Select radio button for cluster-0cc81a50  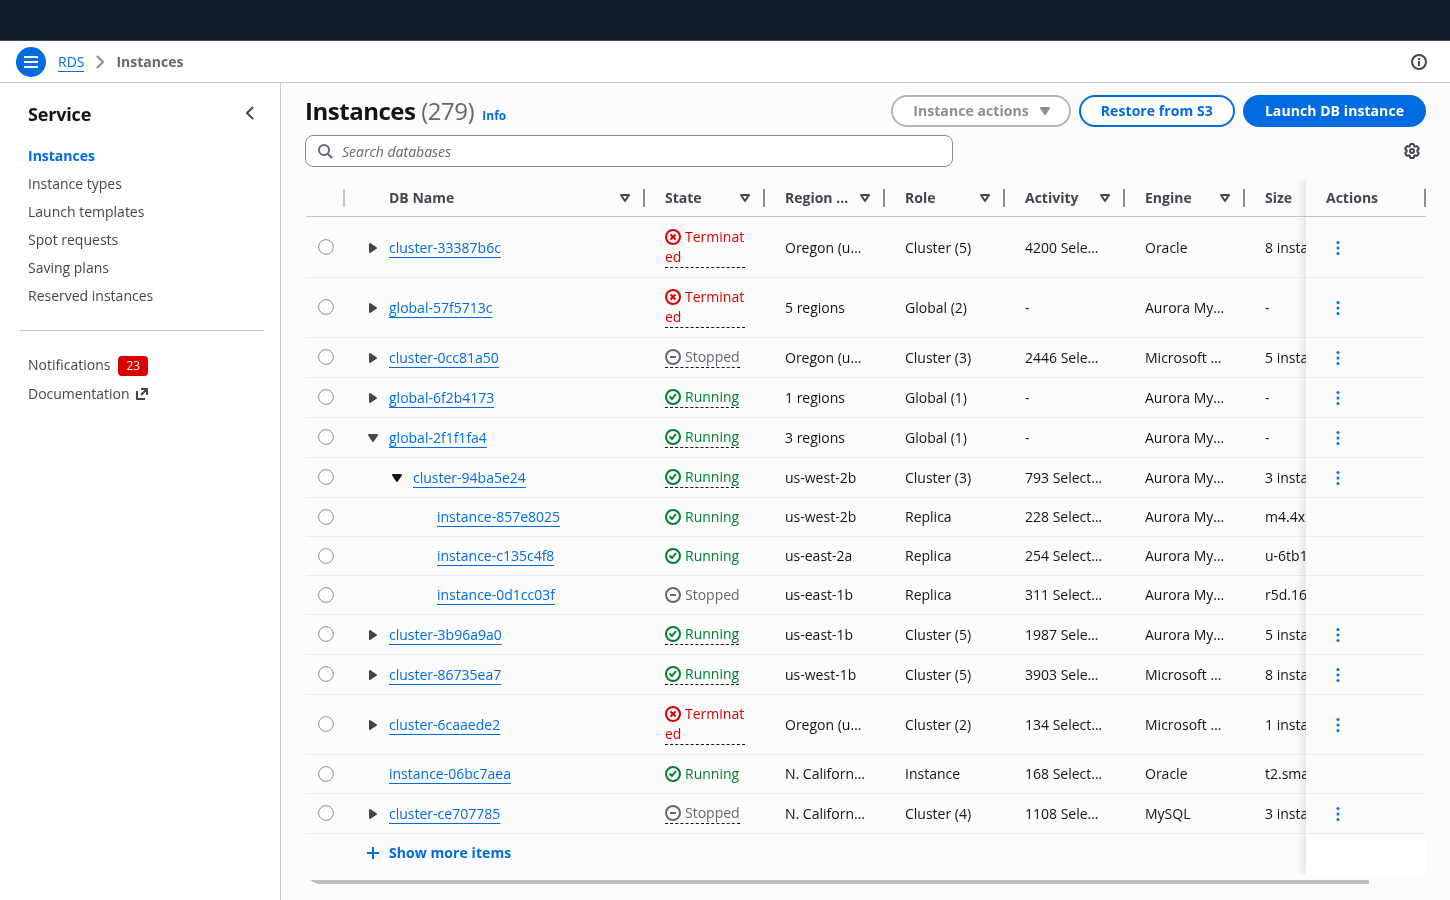(x=326, y=357)
